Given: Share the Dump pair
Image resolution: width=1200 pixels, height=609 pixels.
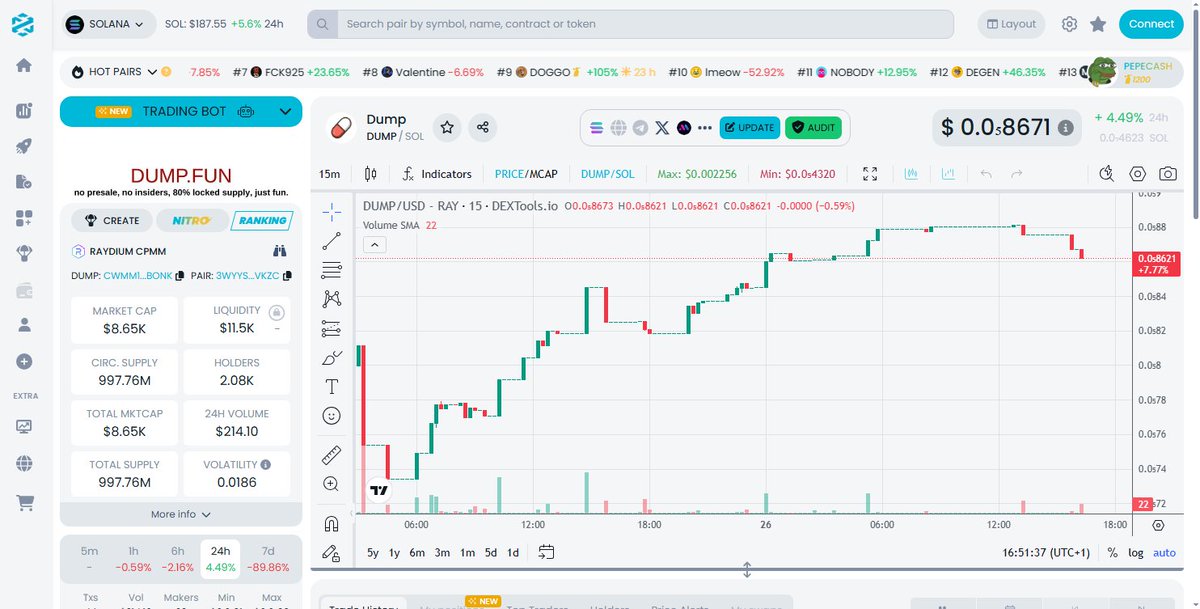Looking at the screenshot, I should tap(483, 127).
